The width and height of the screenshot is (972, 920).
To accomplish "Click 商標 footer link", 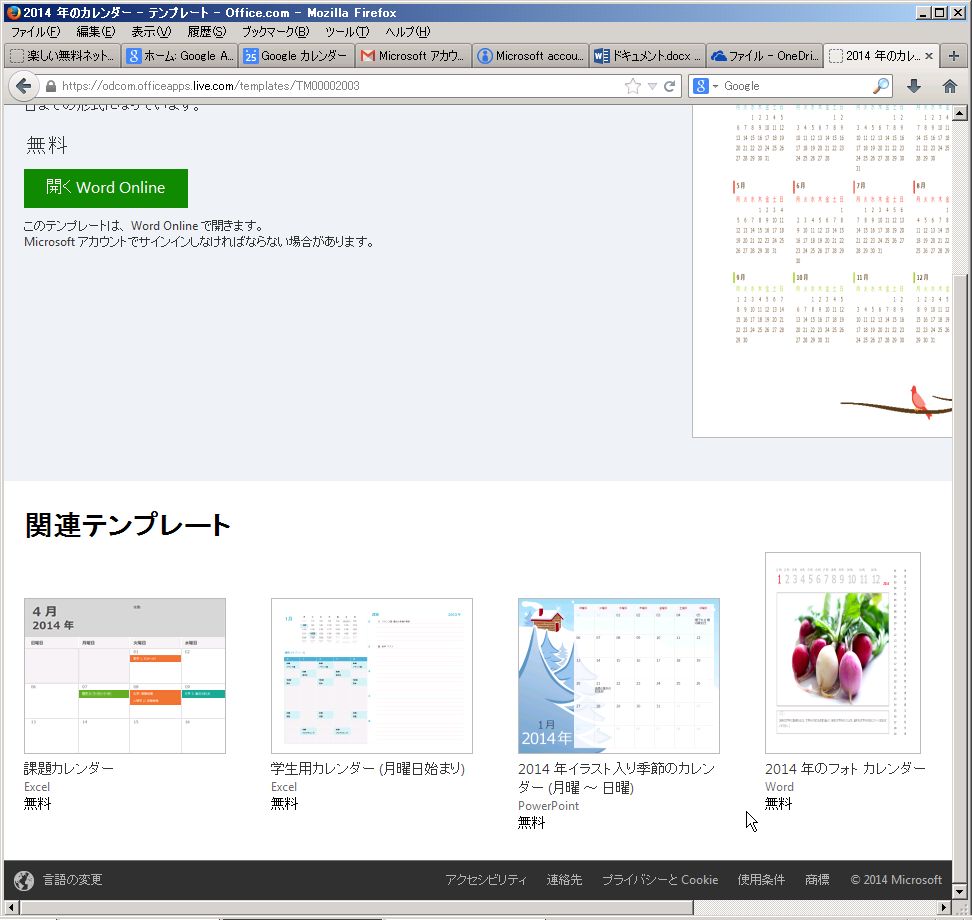I will [x=817, y=880].
